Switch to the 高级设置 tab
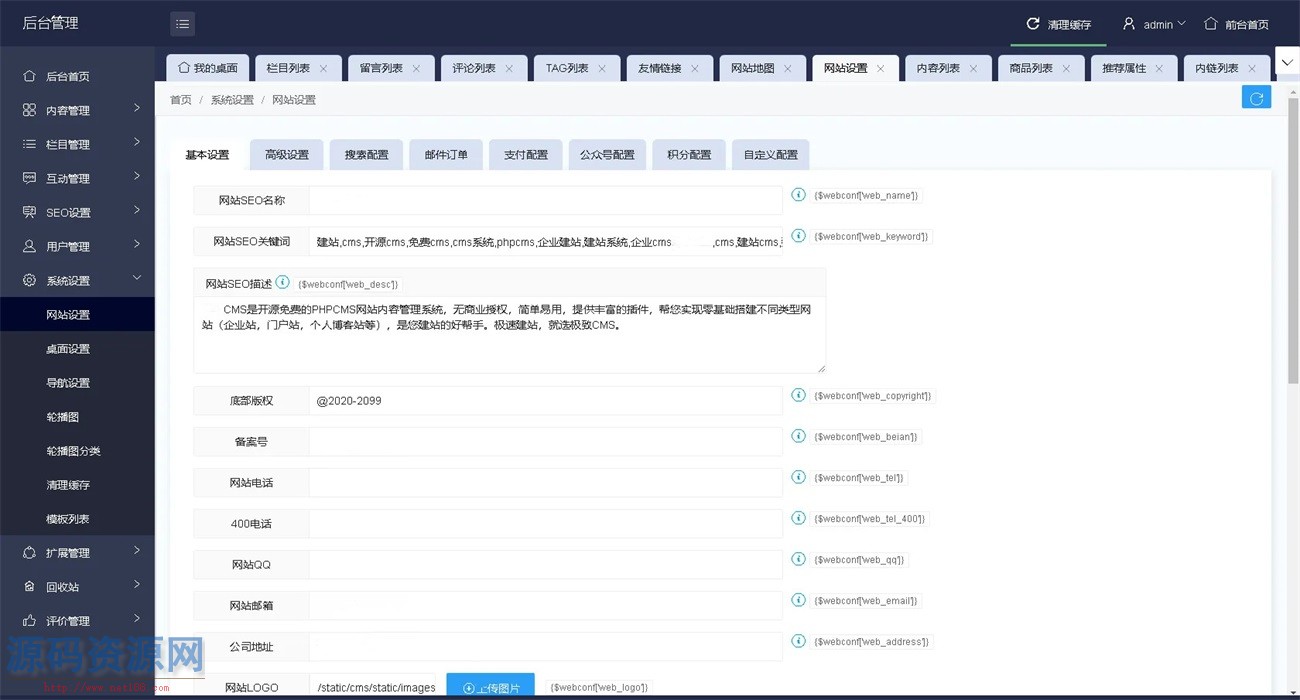The height and width of the screenshot is (700, 1300). pyautogui.click(x=287, y=155)
